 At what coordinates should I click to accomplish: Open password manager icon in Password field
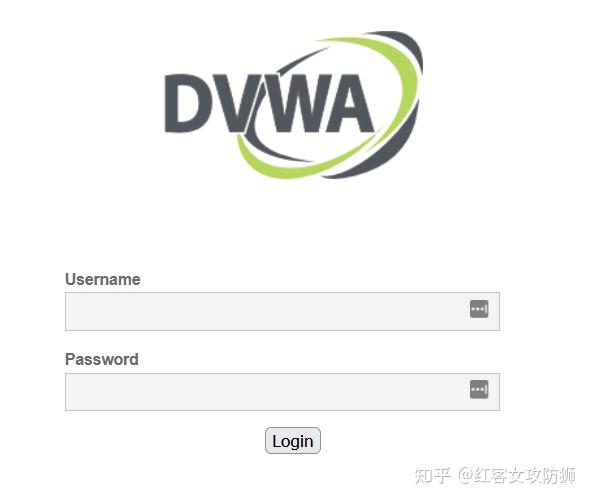(x=479, y=389)
